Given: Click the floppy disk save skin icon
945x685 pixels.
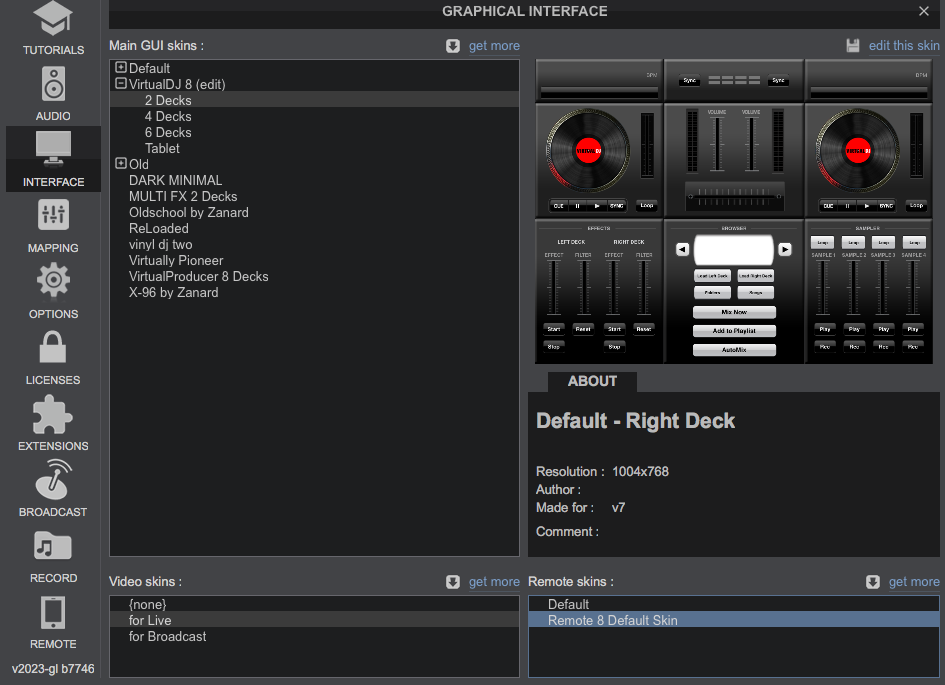Looking at the screenshot, I should [x=853, y=46].
